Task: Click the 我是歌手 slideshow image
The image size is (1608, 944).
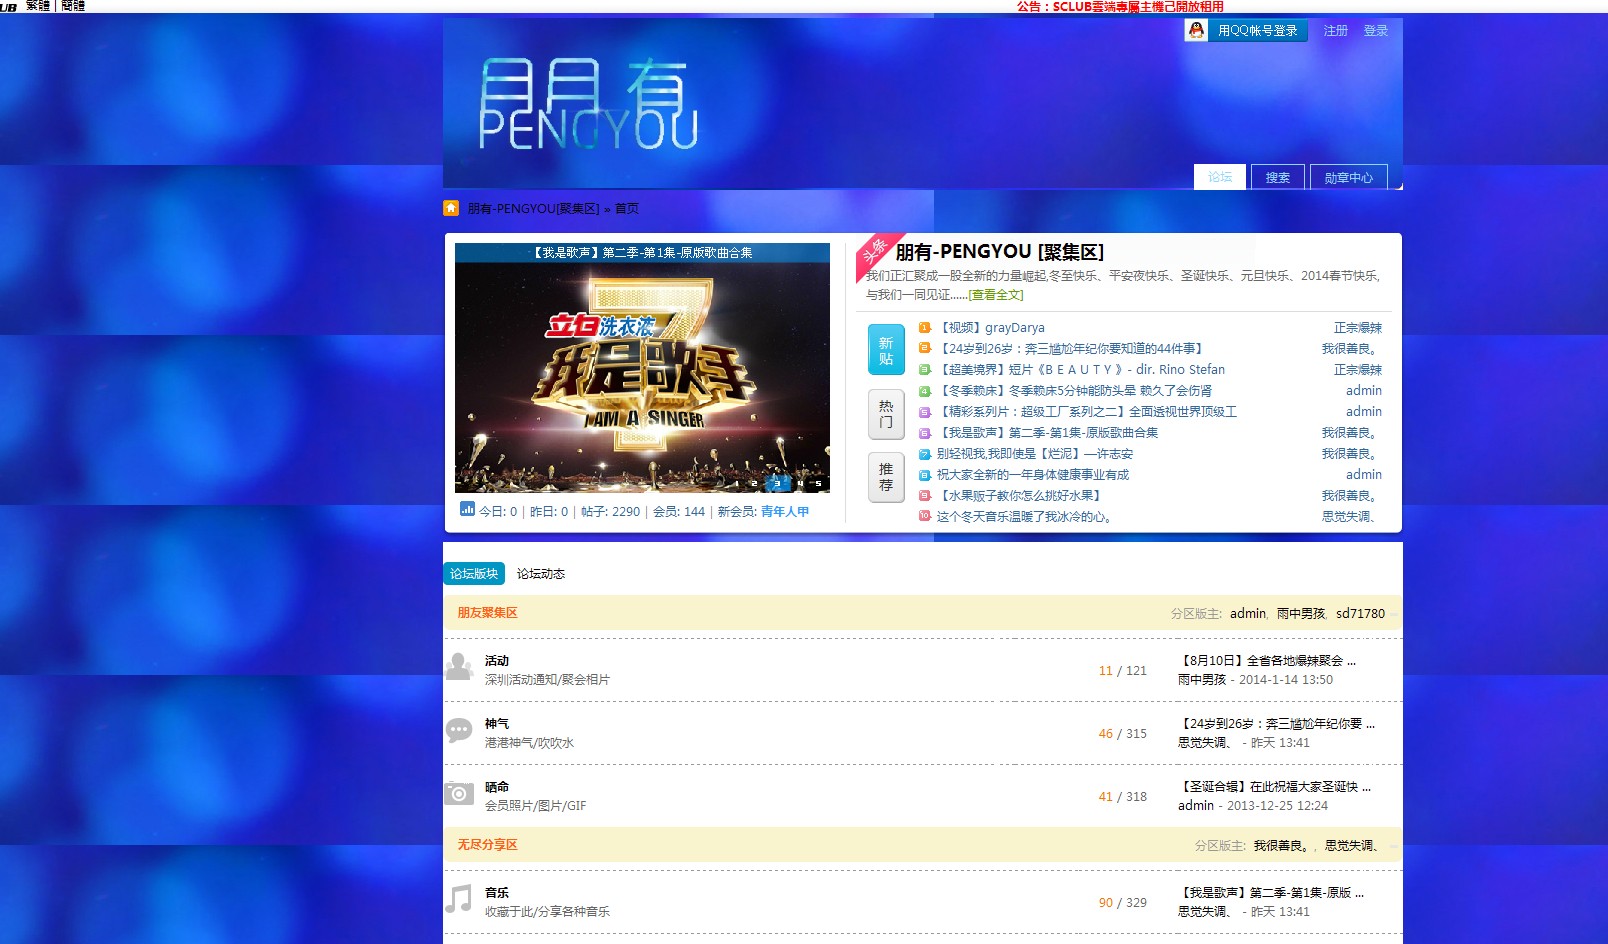Action: [x=642, y=368]
